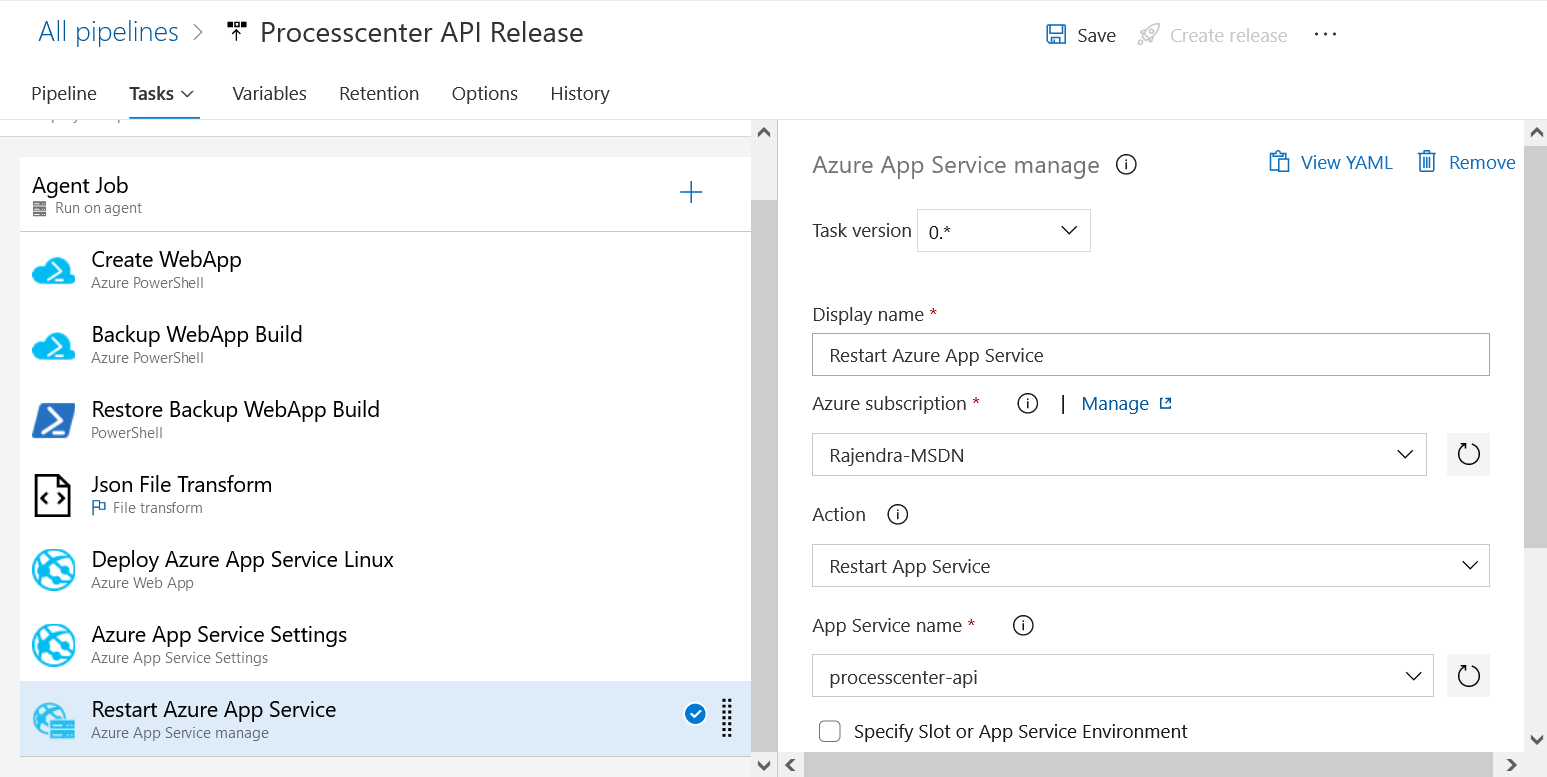Image resolution: width=1547 pixels, height=777 pixels.
Task: Select the Agent Job header row
Action: click(385, 194)
